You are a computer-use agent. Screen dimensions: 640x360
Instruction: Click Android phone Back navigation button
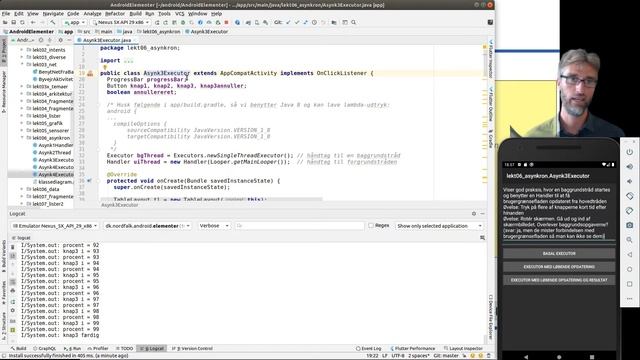point(526,356)
